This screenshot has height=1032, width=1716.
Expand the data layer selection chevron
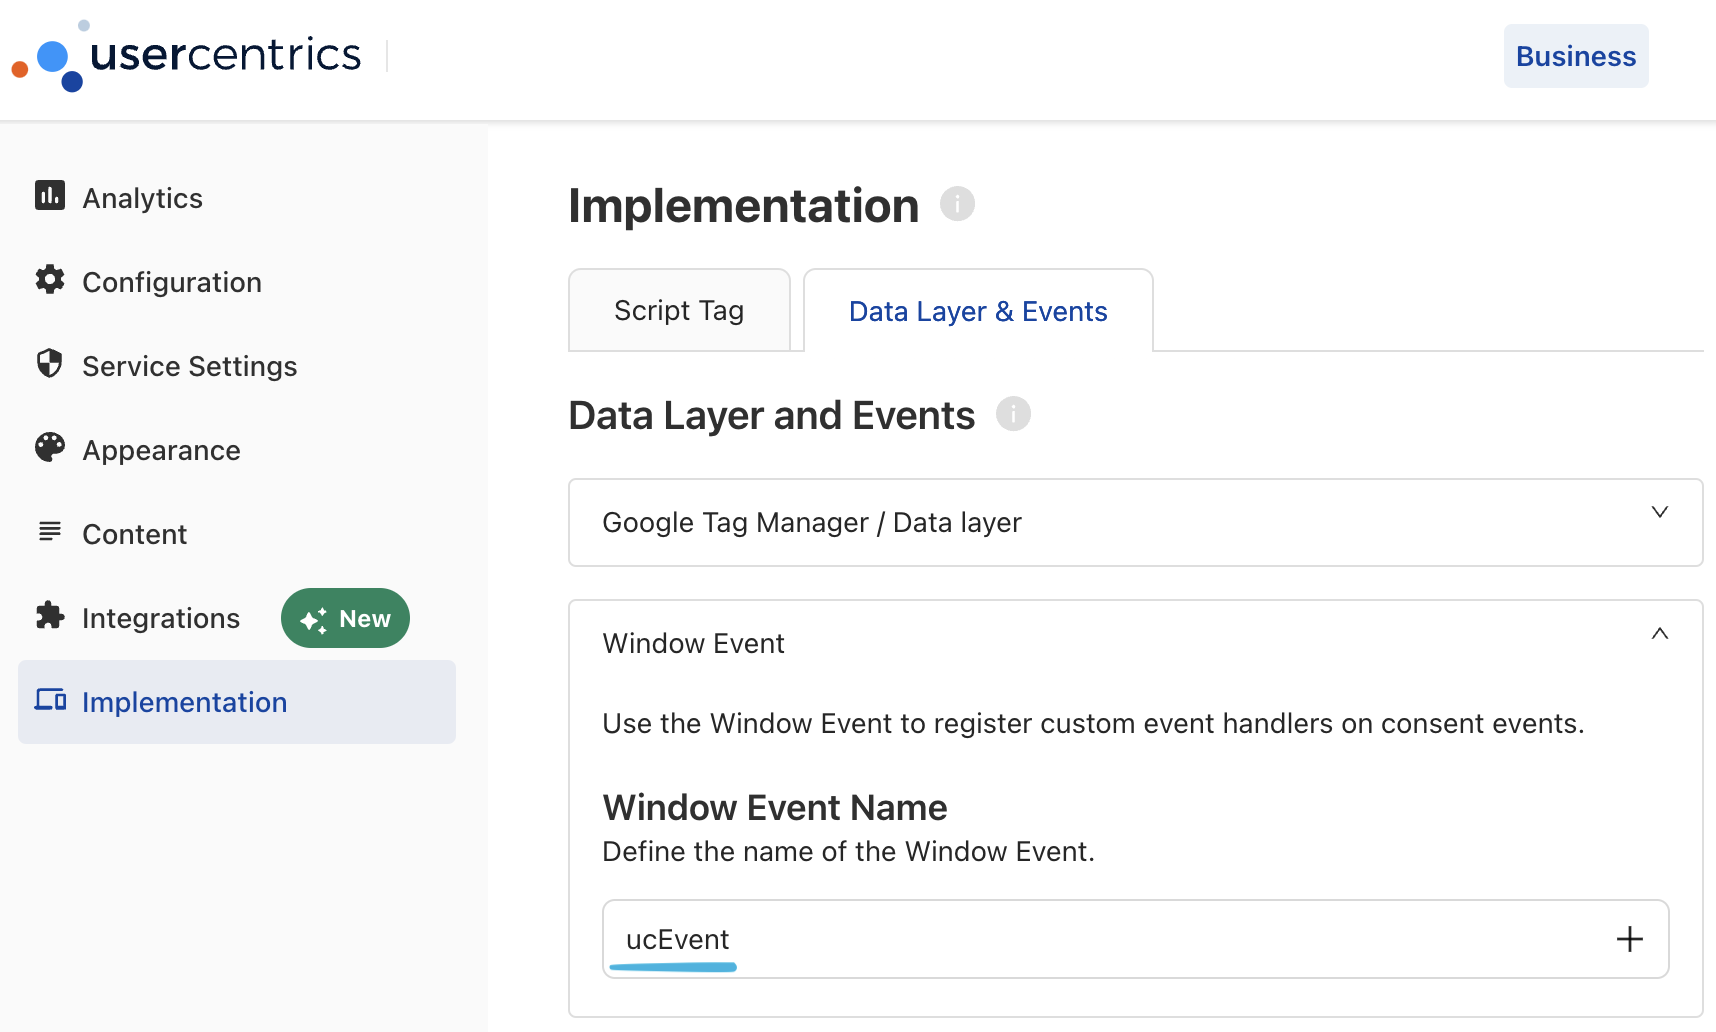1659,511
